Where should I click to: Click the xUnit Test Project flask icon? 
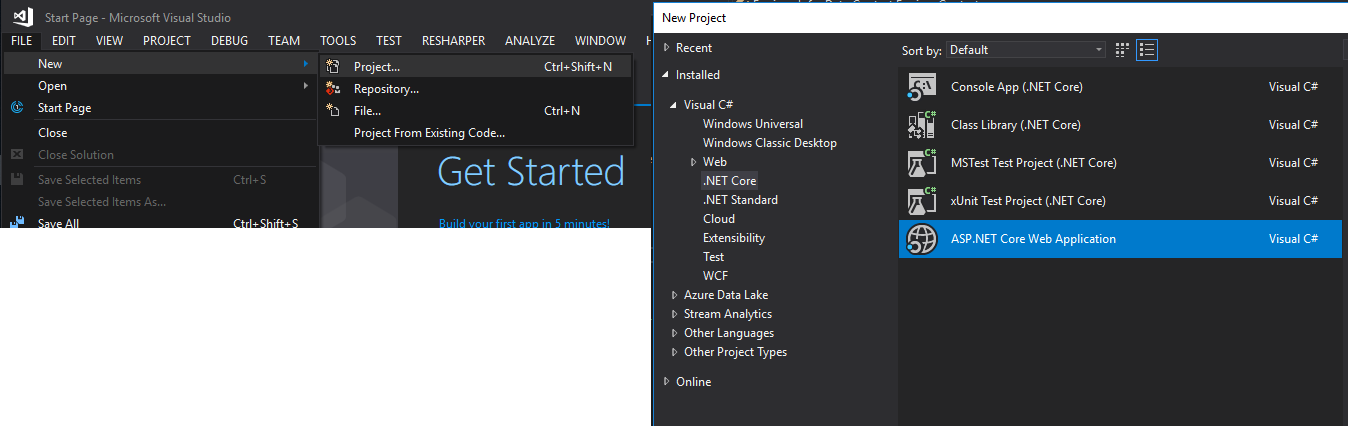click(x=921, y=201)
